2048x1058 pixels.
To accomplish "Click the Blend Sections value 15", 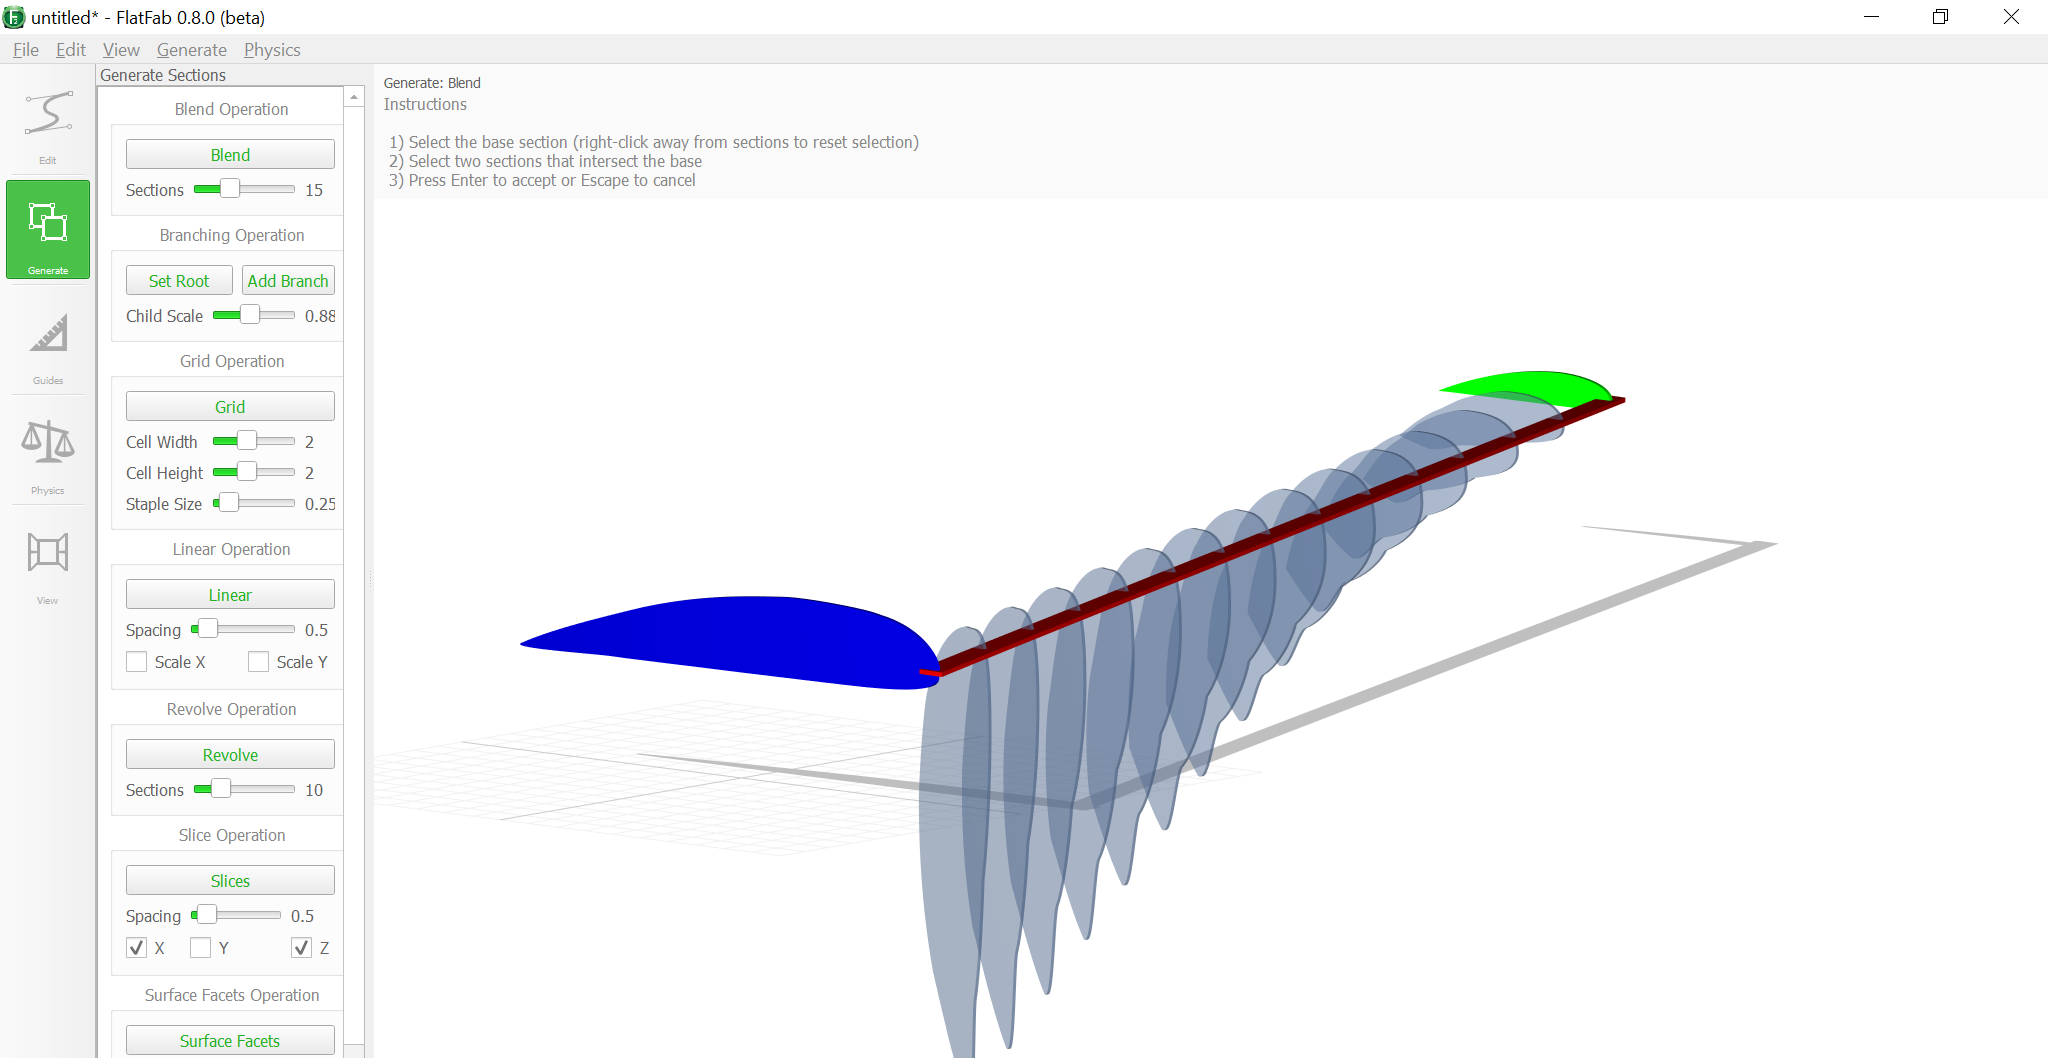I will (314, 190).
